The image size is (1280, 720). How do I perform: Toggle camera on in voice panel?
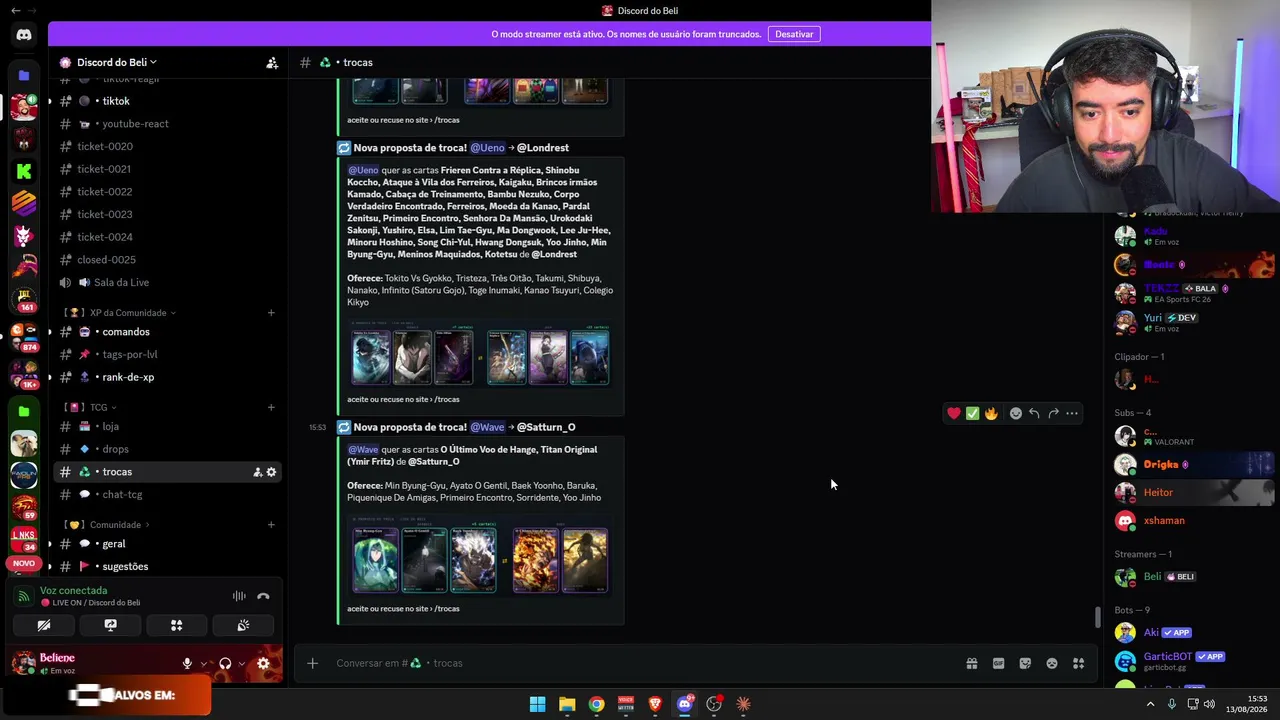(44, 625)
